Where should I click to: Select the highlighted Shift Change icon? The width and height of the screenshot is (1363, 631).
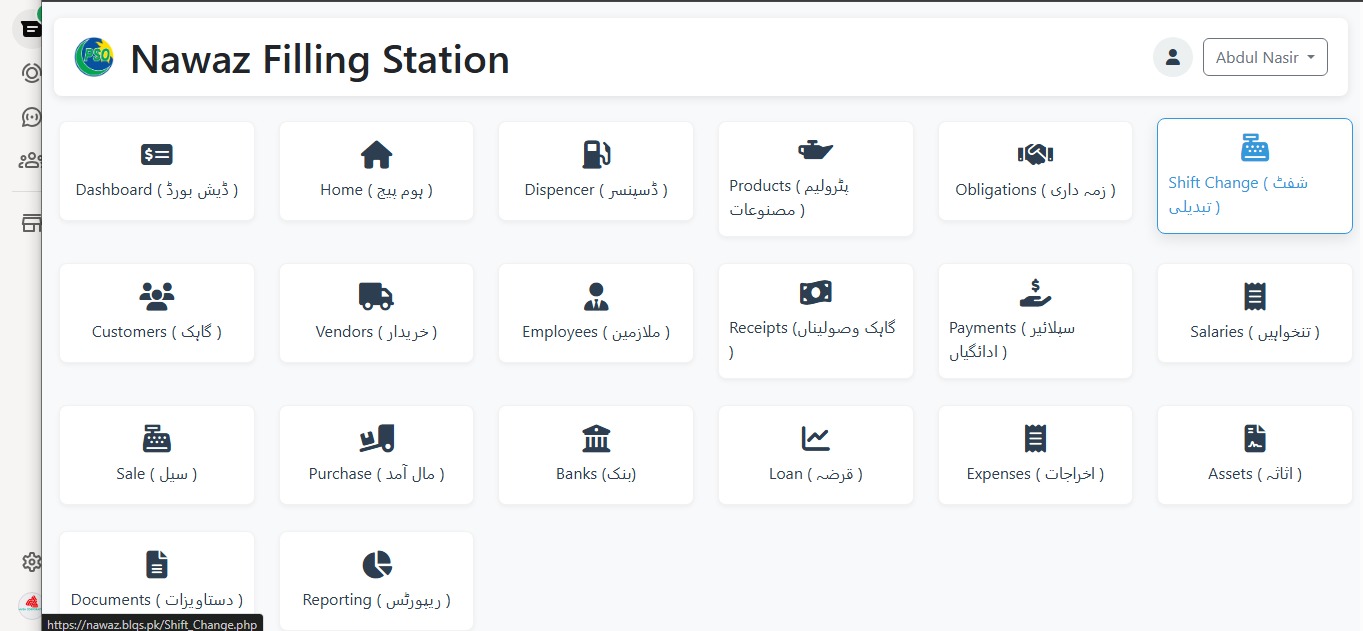(1254, 148)
